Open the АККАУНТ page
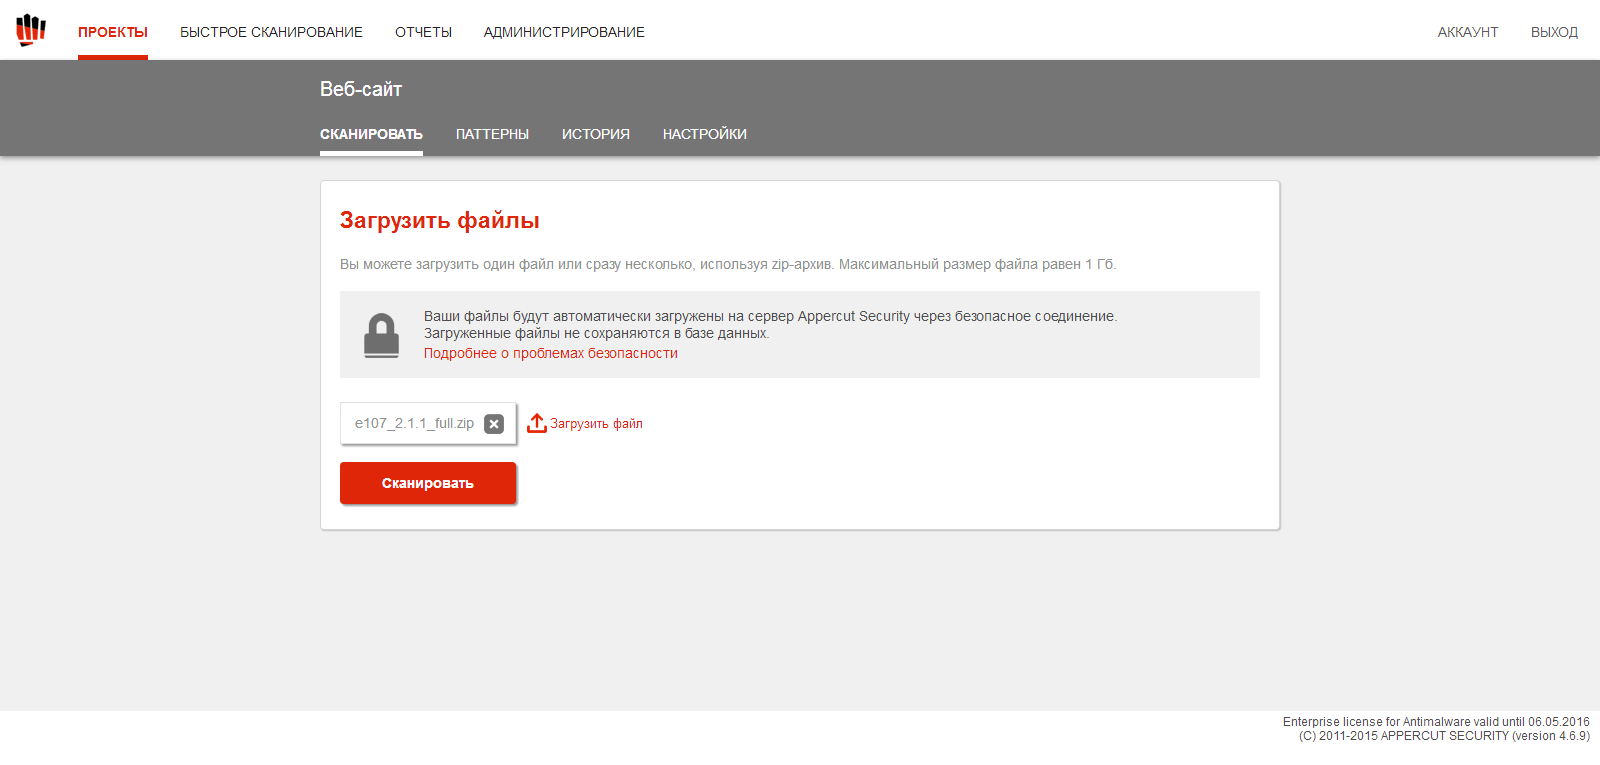The width and height of the screenshot is (1600, 765). point(1468,32)
